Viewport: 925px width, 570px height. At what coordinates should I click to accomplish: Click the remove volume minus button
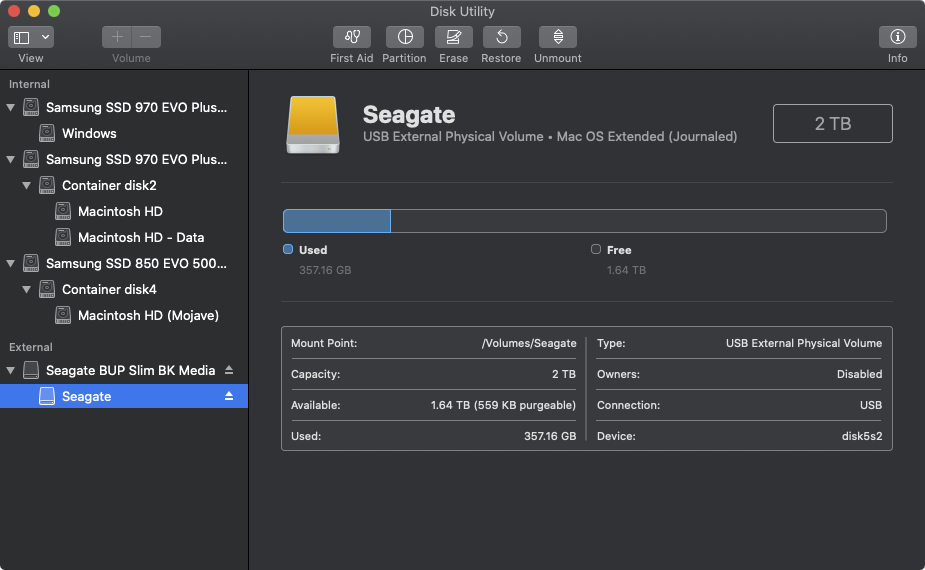146,37
